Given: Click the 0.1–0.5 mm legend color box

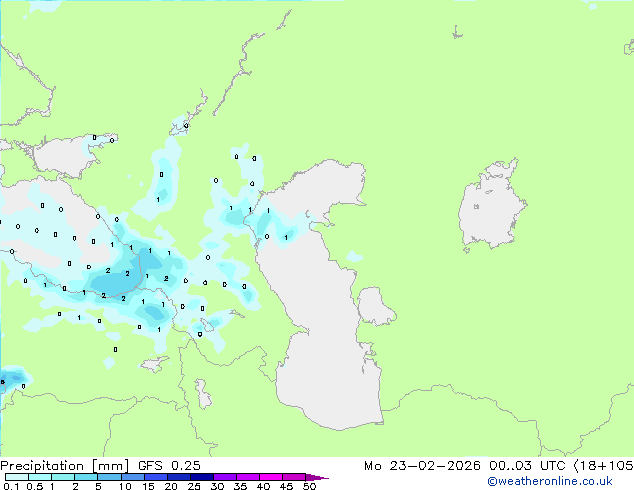Looking at the screenshot, I should coord(17,477).
